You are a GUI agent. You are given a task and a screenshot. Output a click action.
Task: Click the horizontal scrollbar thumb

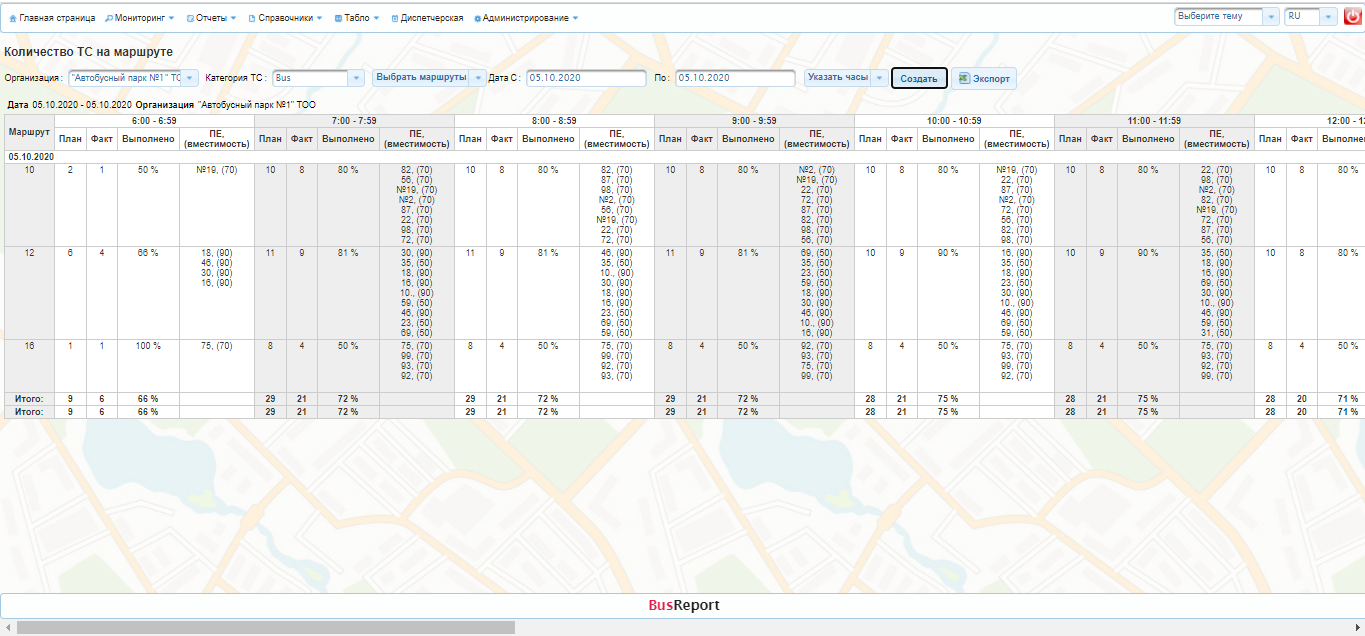coord(266,627)
